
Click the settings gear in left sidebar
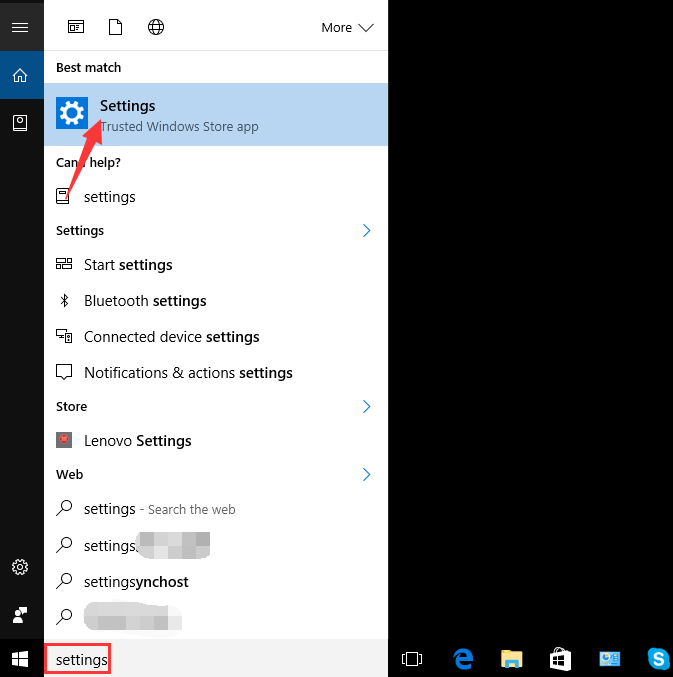pyautogui.click(x=20, y=567)
